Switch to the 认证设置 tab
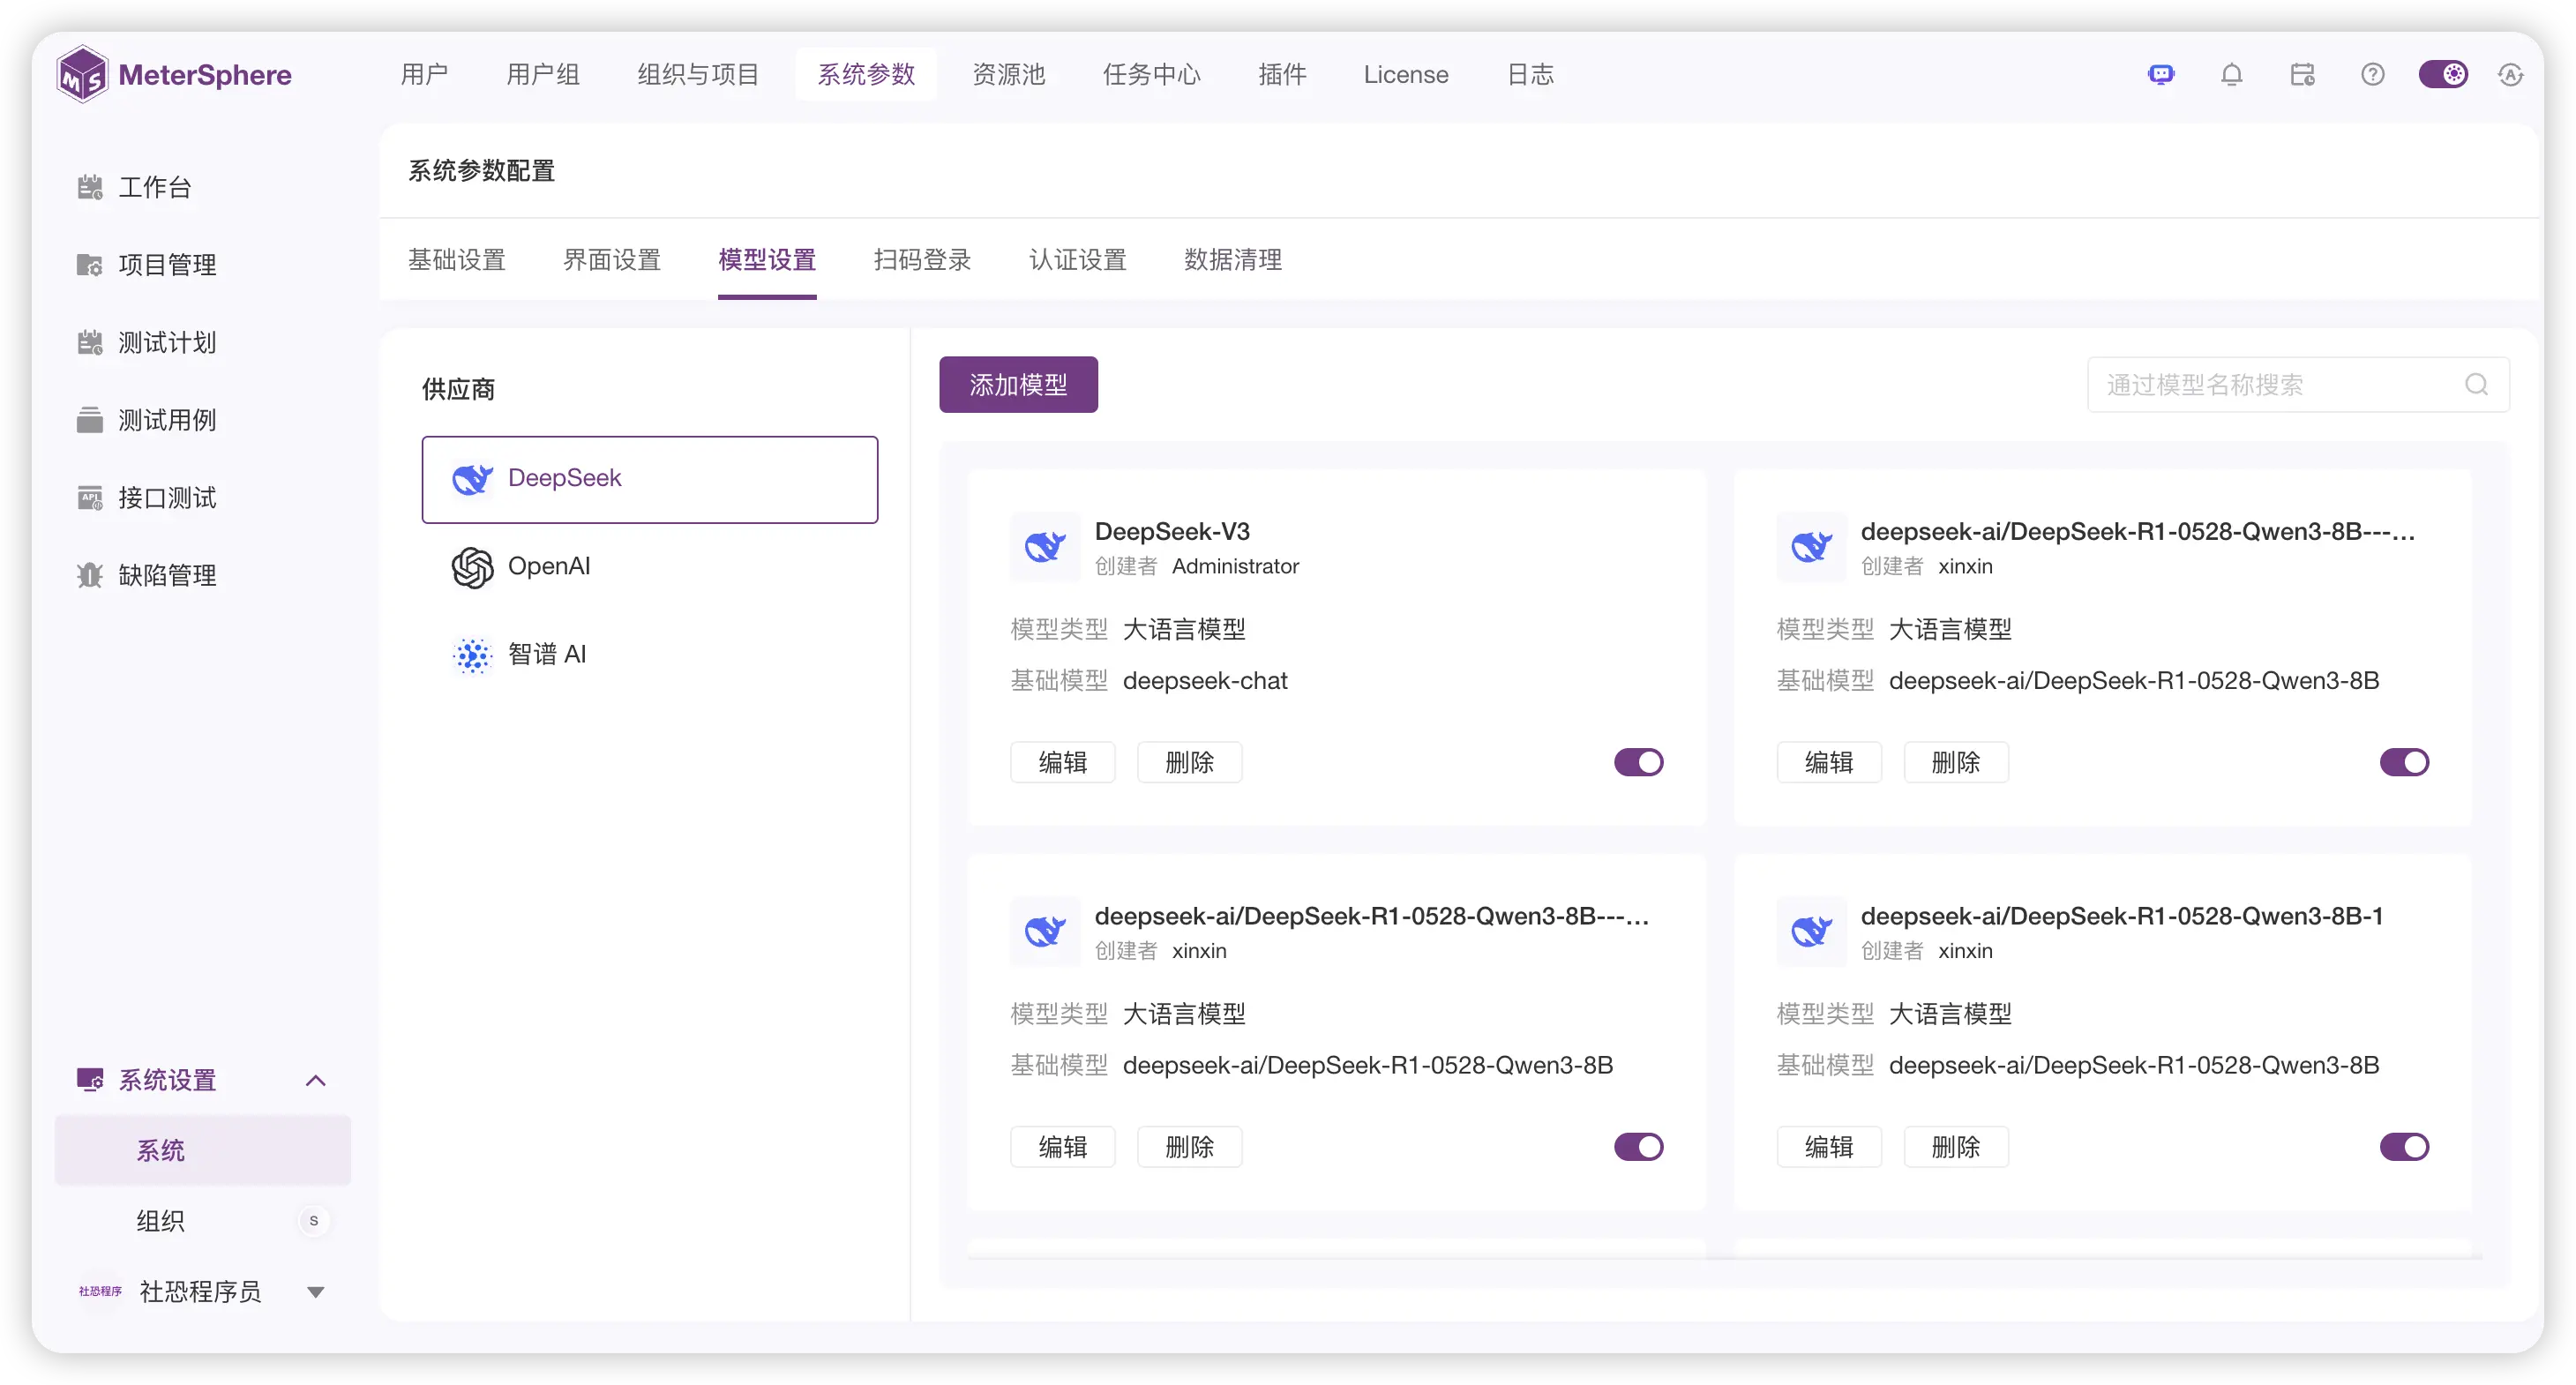Image resolution: width=2576 pixels, height=1385 pixels. (x=1078, y=260)
